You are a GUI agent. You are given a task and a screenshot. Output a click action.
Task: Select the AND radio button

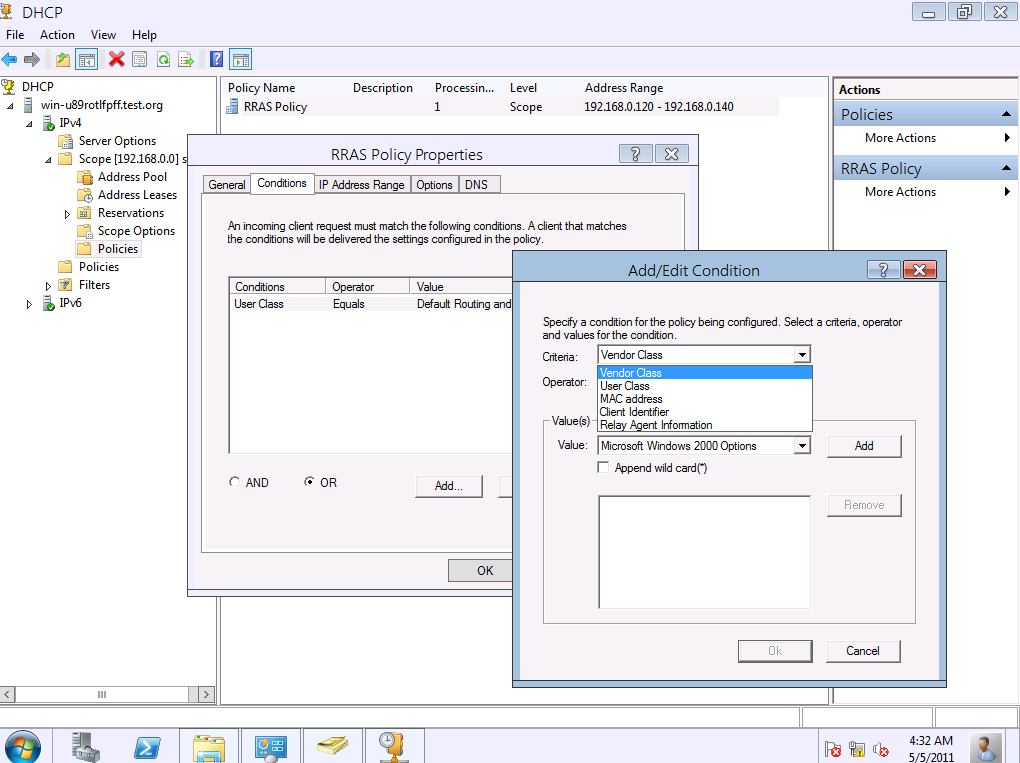tap(235, 482)
